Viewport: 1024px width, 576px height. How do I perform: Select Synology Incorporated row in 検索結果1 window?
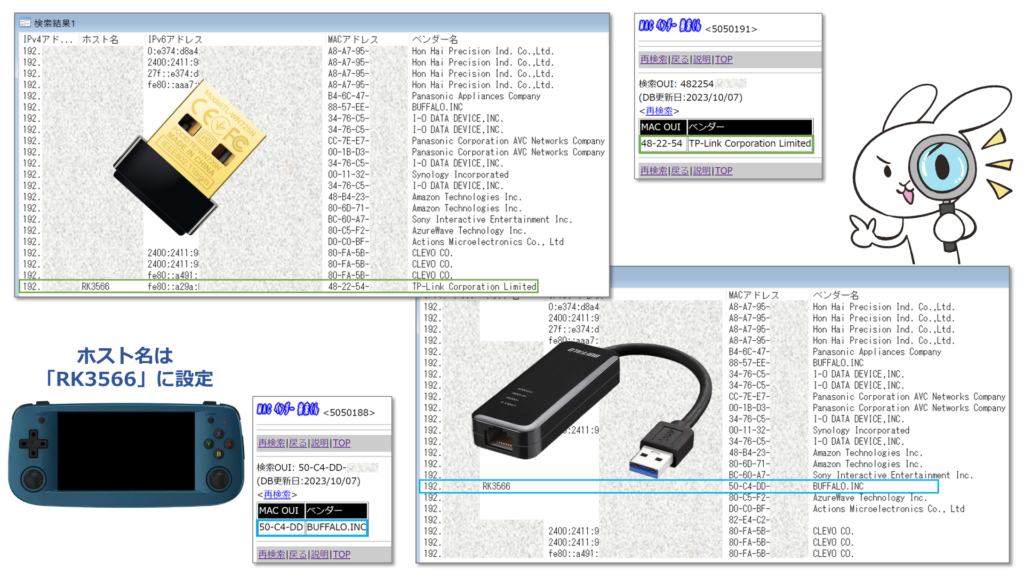pos(460,175)
